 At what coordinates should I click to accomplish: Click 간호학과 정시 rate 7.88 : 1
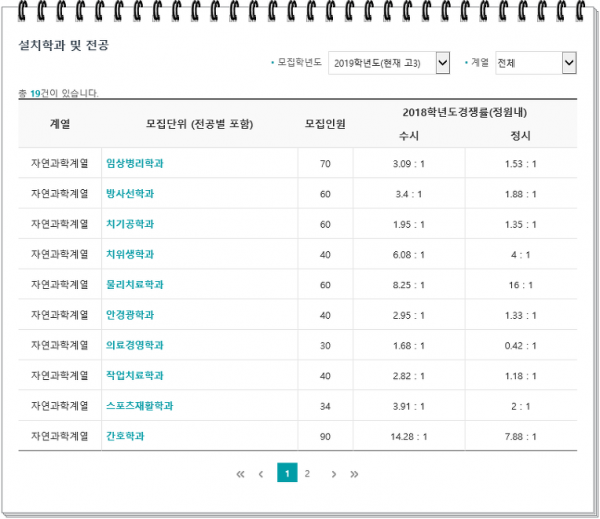point(520,437)
